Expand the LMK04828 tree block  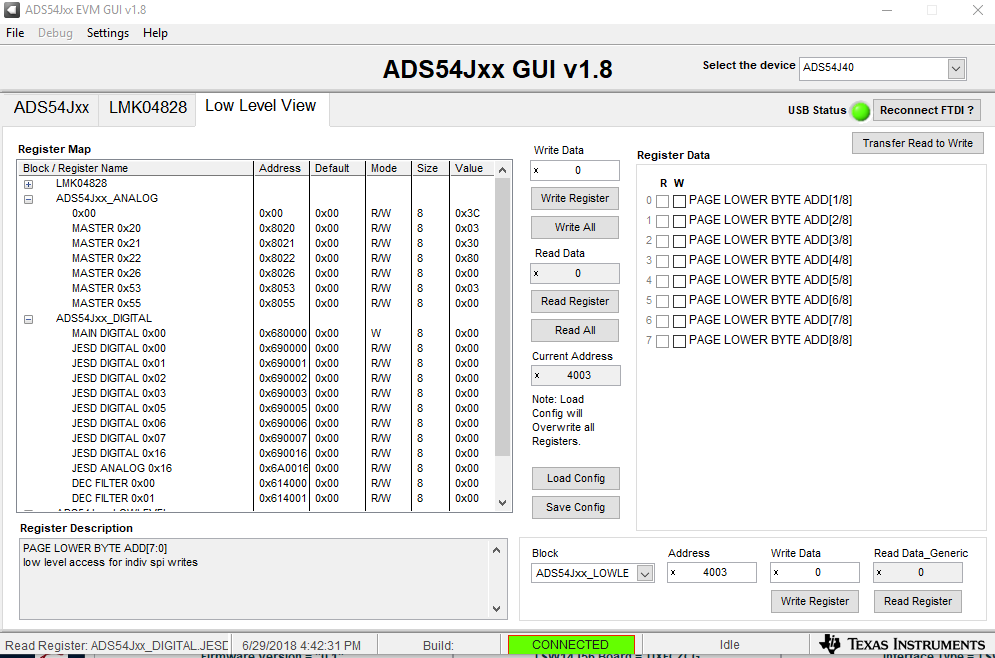tap(29, 184)
